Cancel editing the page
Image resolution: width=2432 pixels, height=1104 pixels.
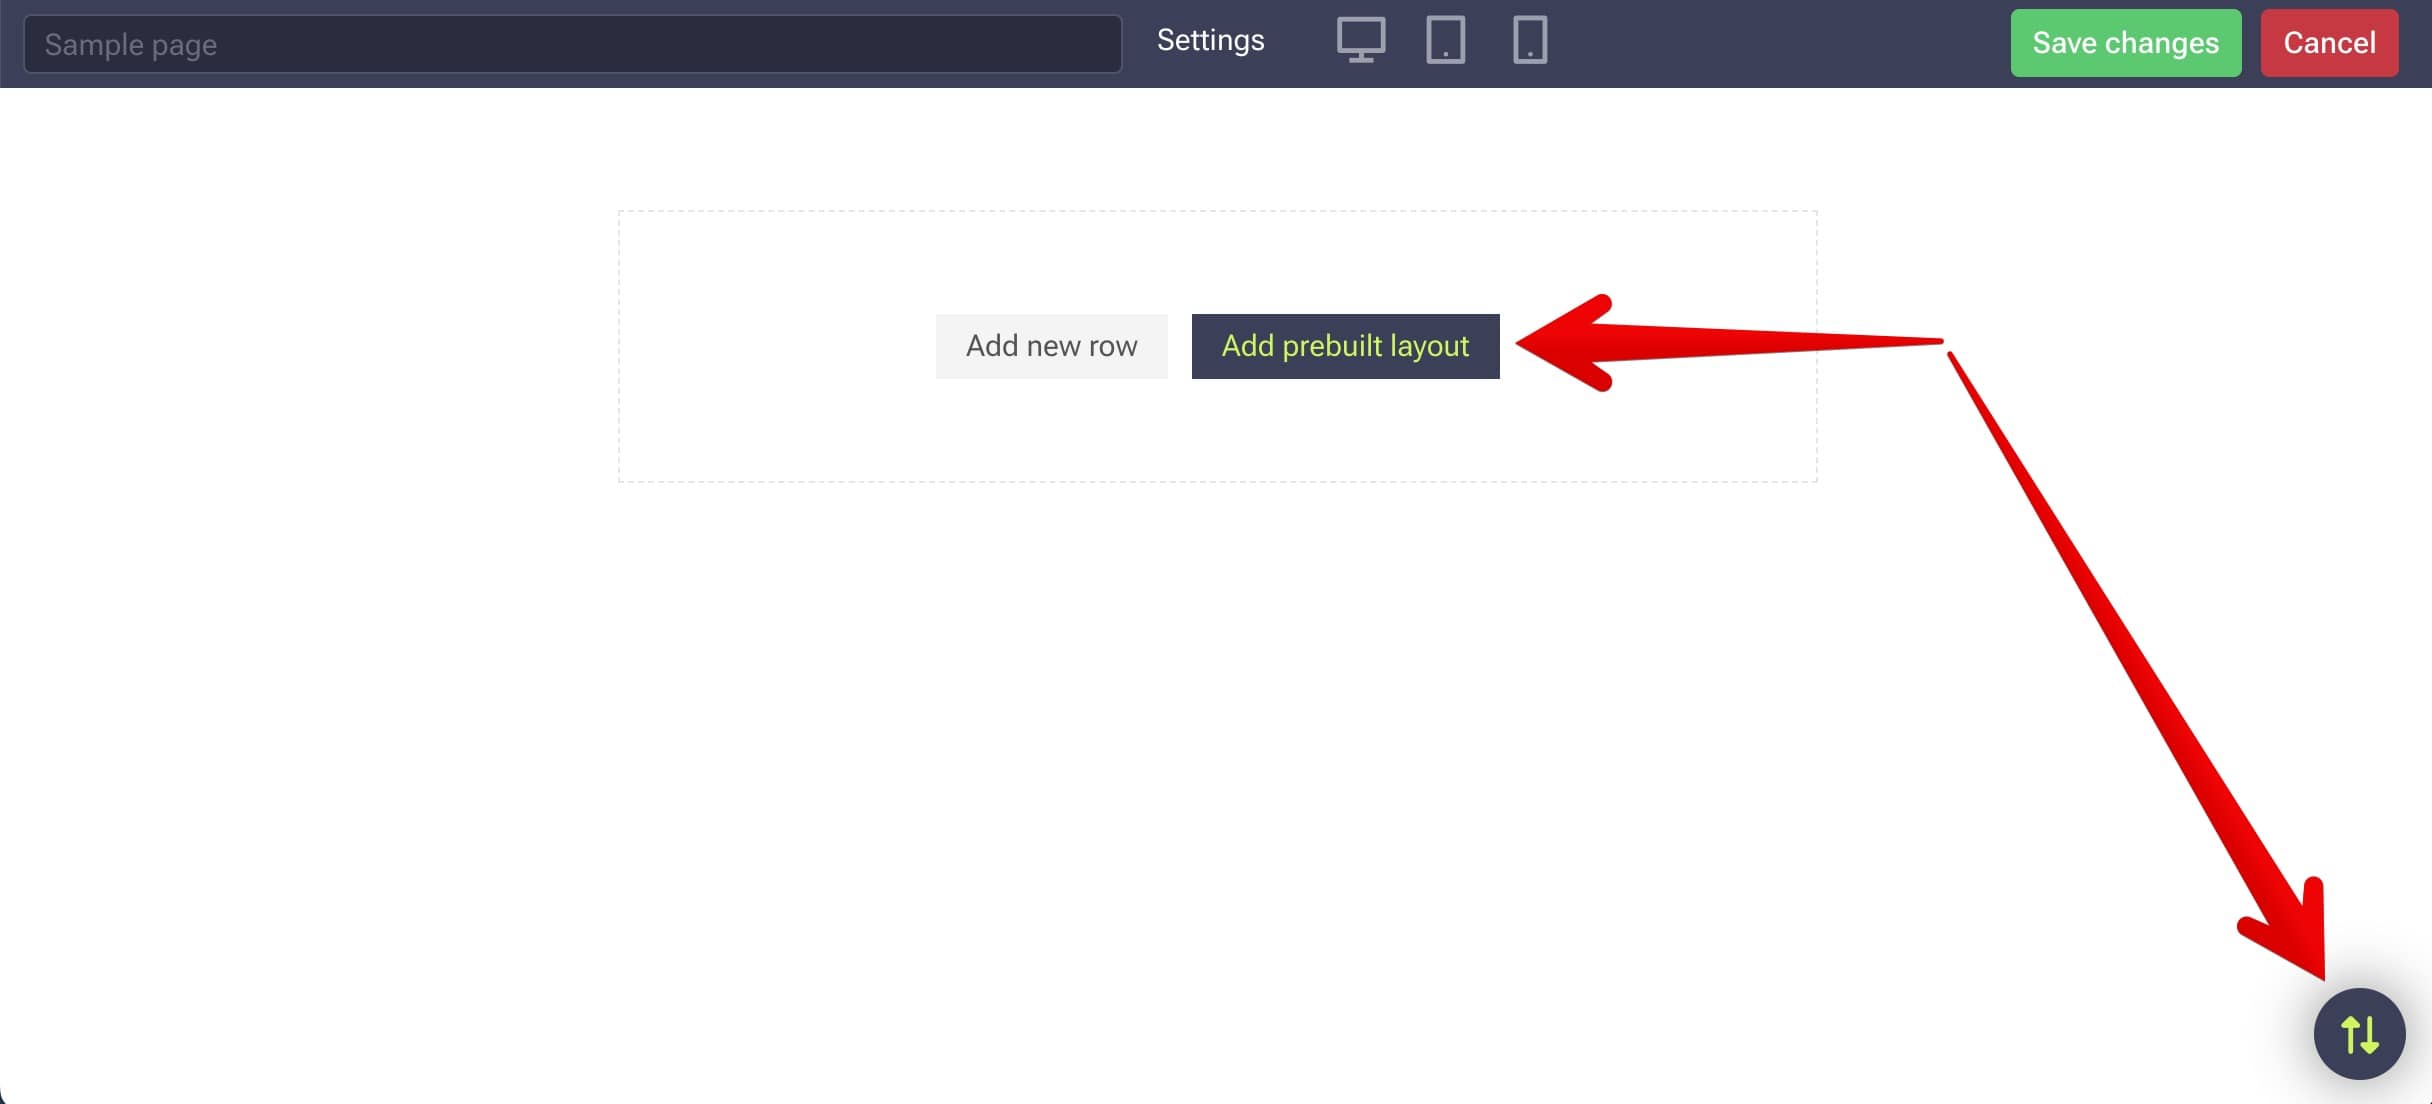coord(2329,43)
